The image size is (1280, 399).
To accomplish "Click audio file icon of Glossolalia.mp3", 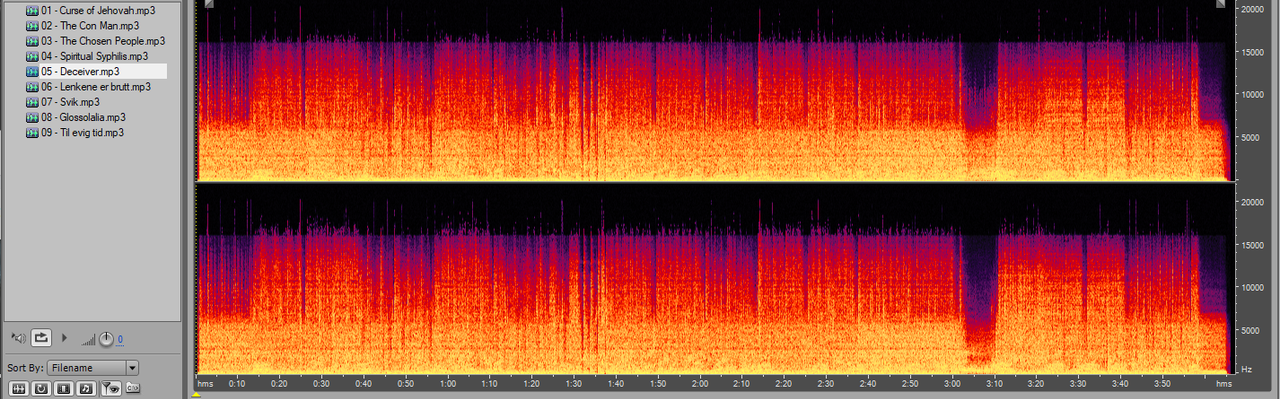I will pos(31,117).
